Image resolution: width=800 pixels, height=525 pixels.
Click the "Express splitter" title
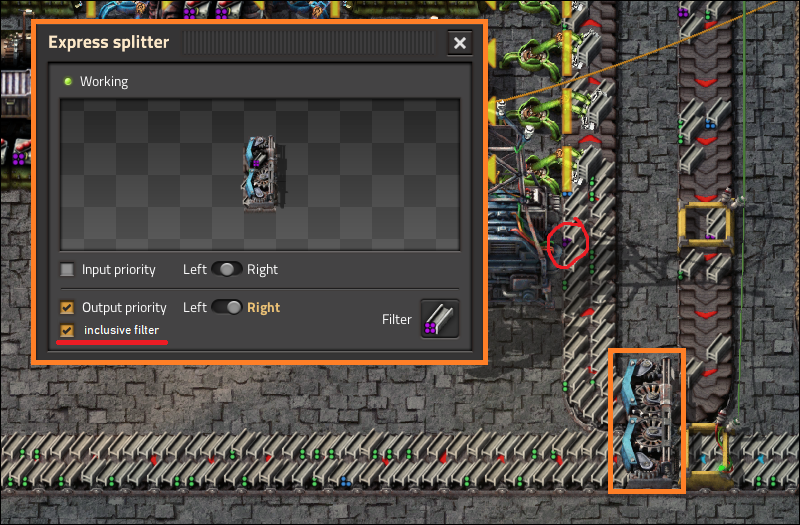point(108,42)
